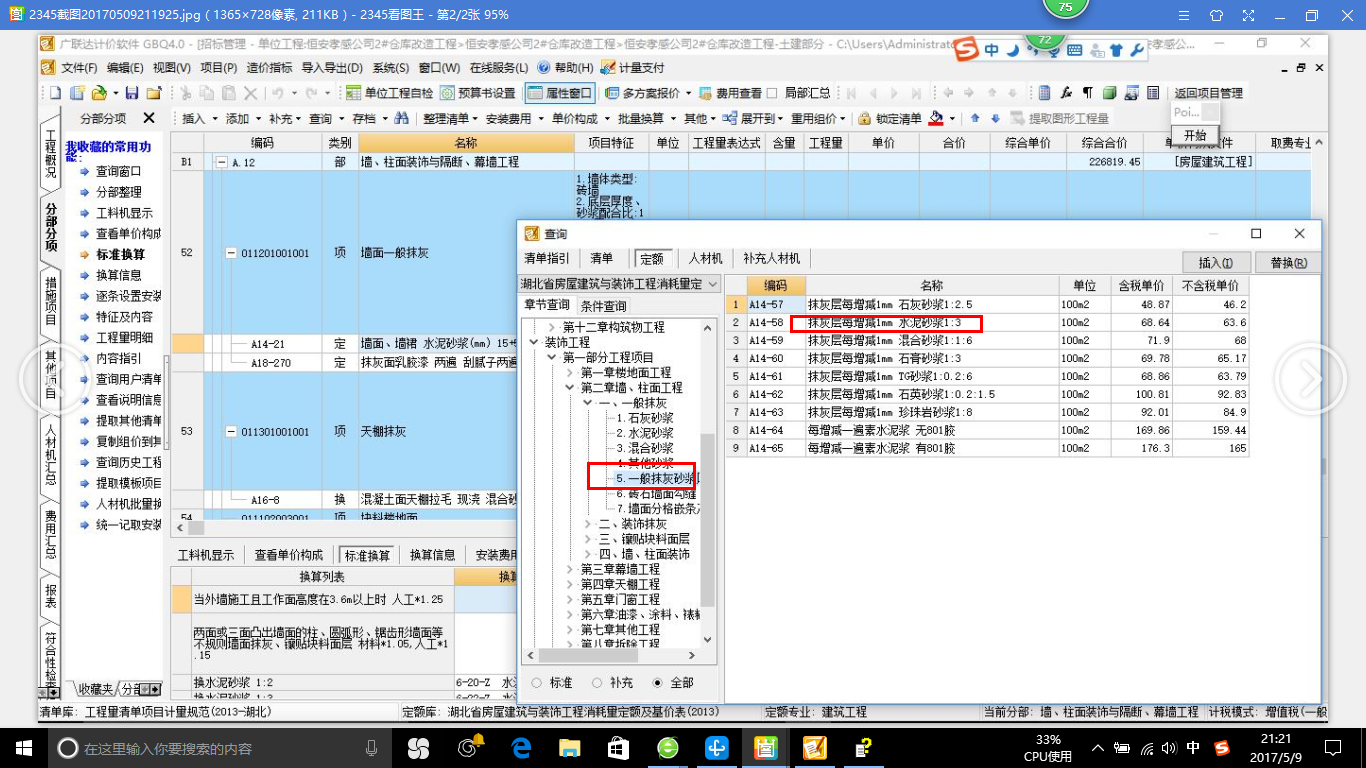The height and width of the screenshot is (768, 1366).
Task: Select row A14-58 抹灰层每增减1mm 水泥砂浆1:3
Action: (x=987, y=323)
